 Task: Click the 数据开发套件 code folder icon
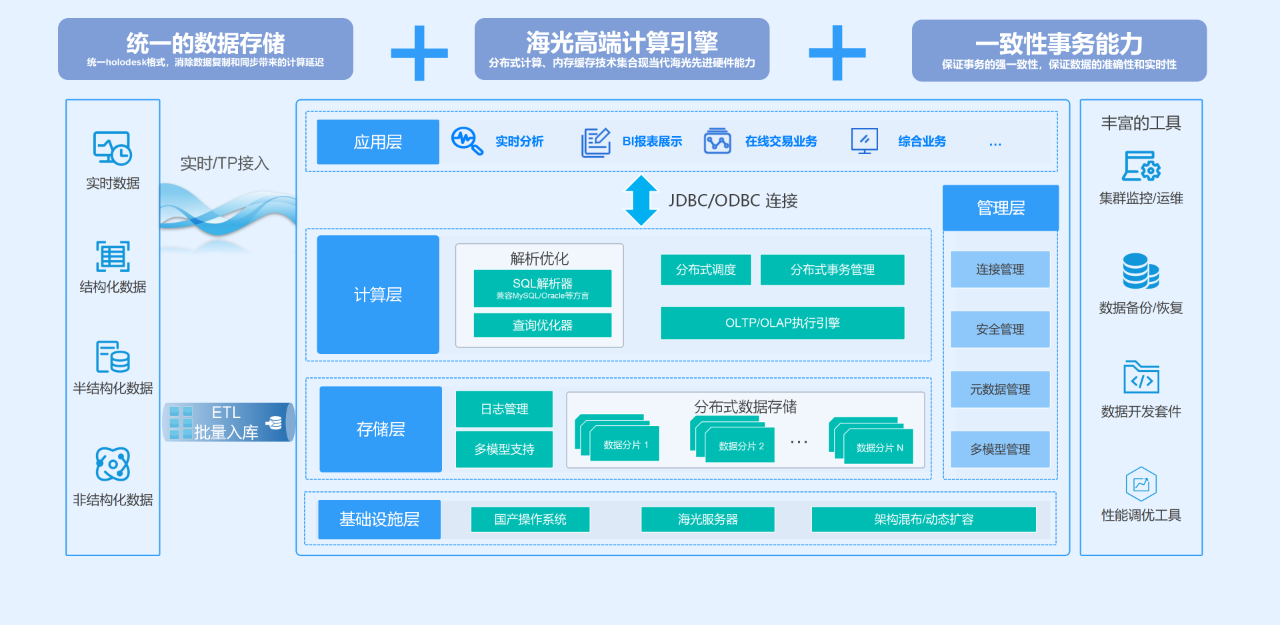pos(1141,378)
